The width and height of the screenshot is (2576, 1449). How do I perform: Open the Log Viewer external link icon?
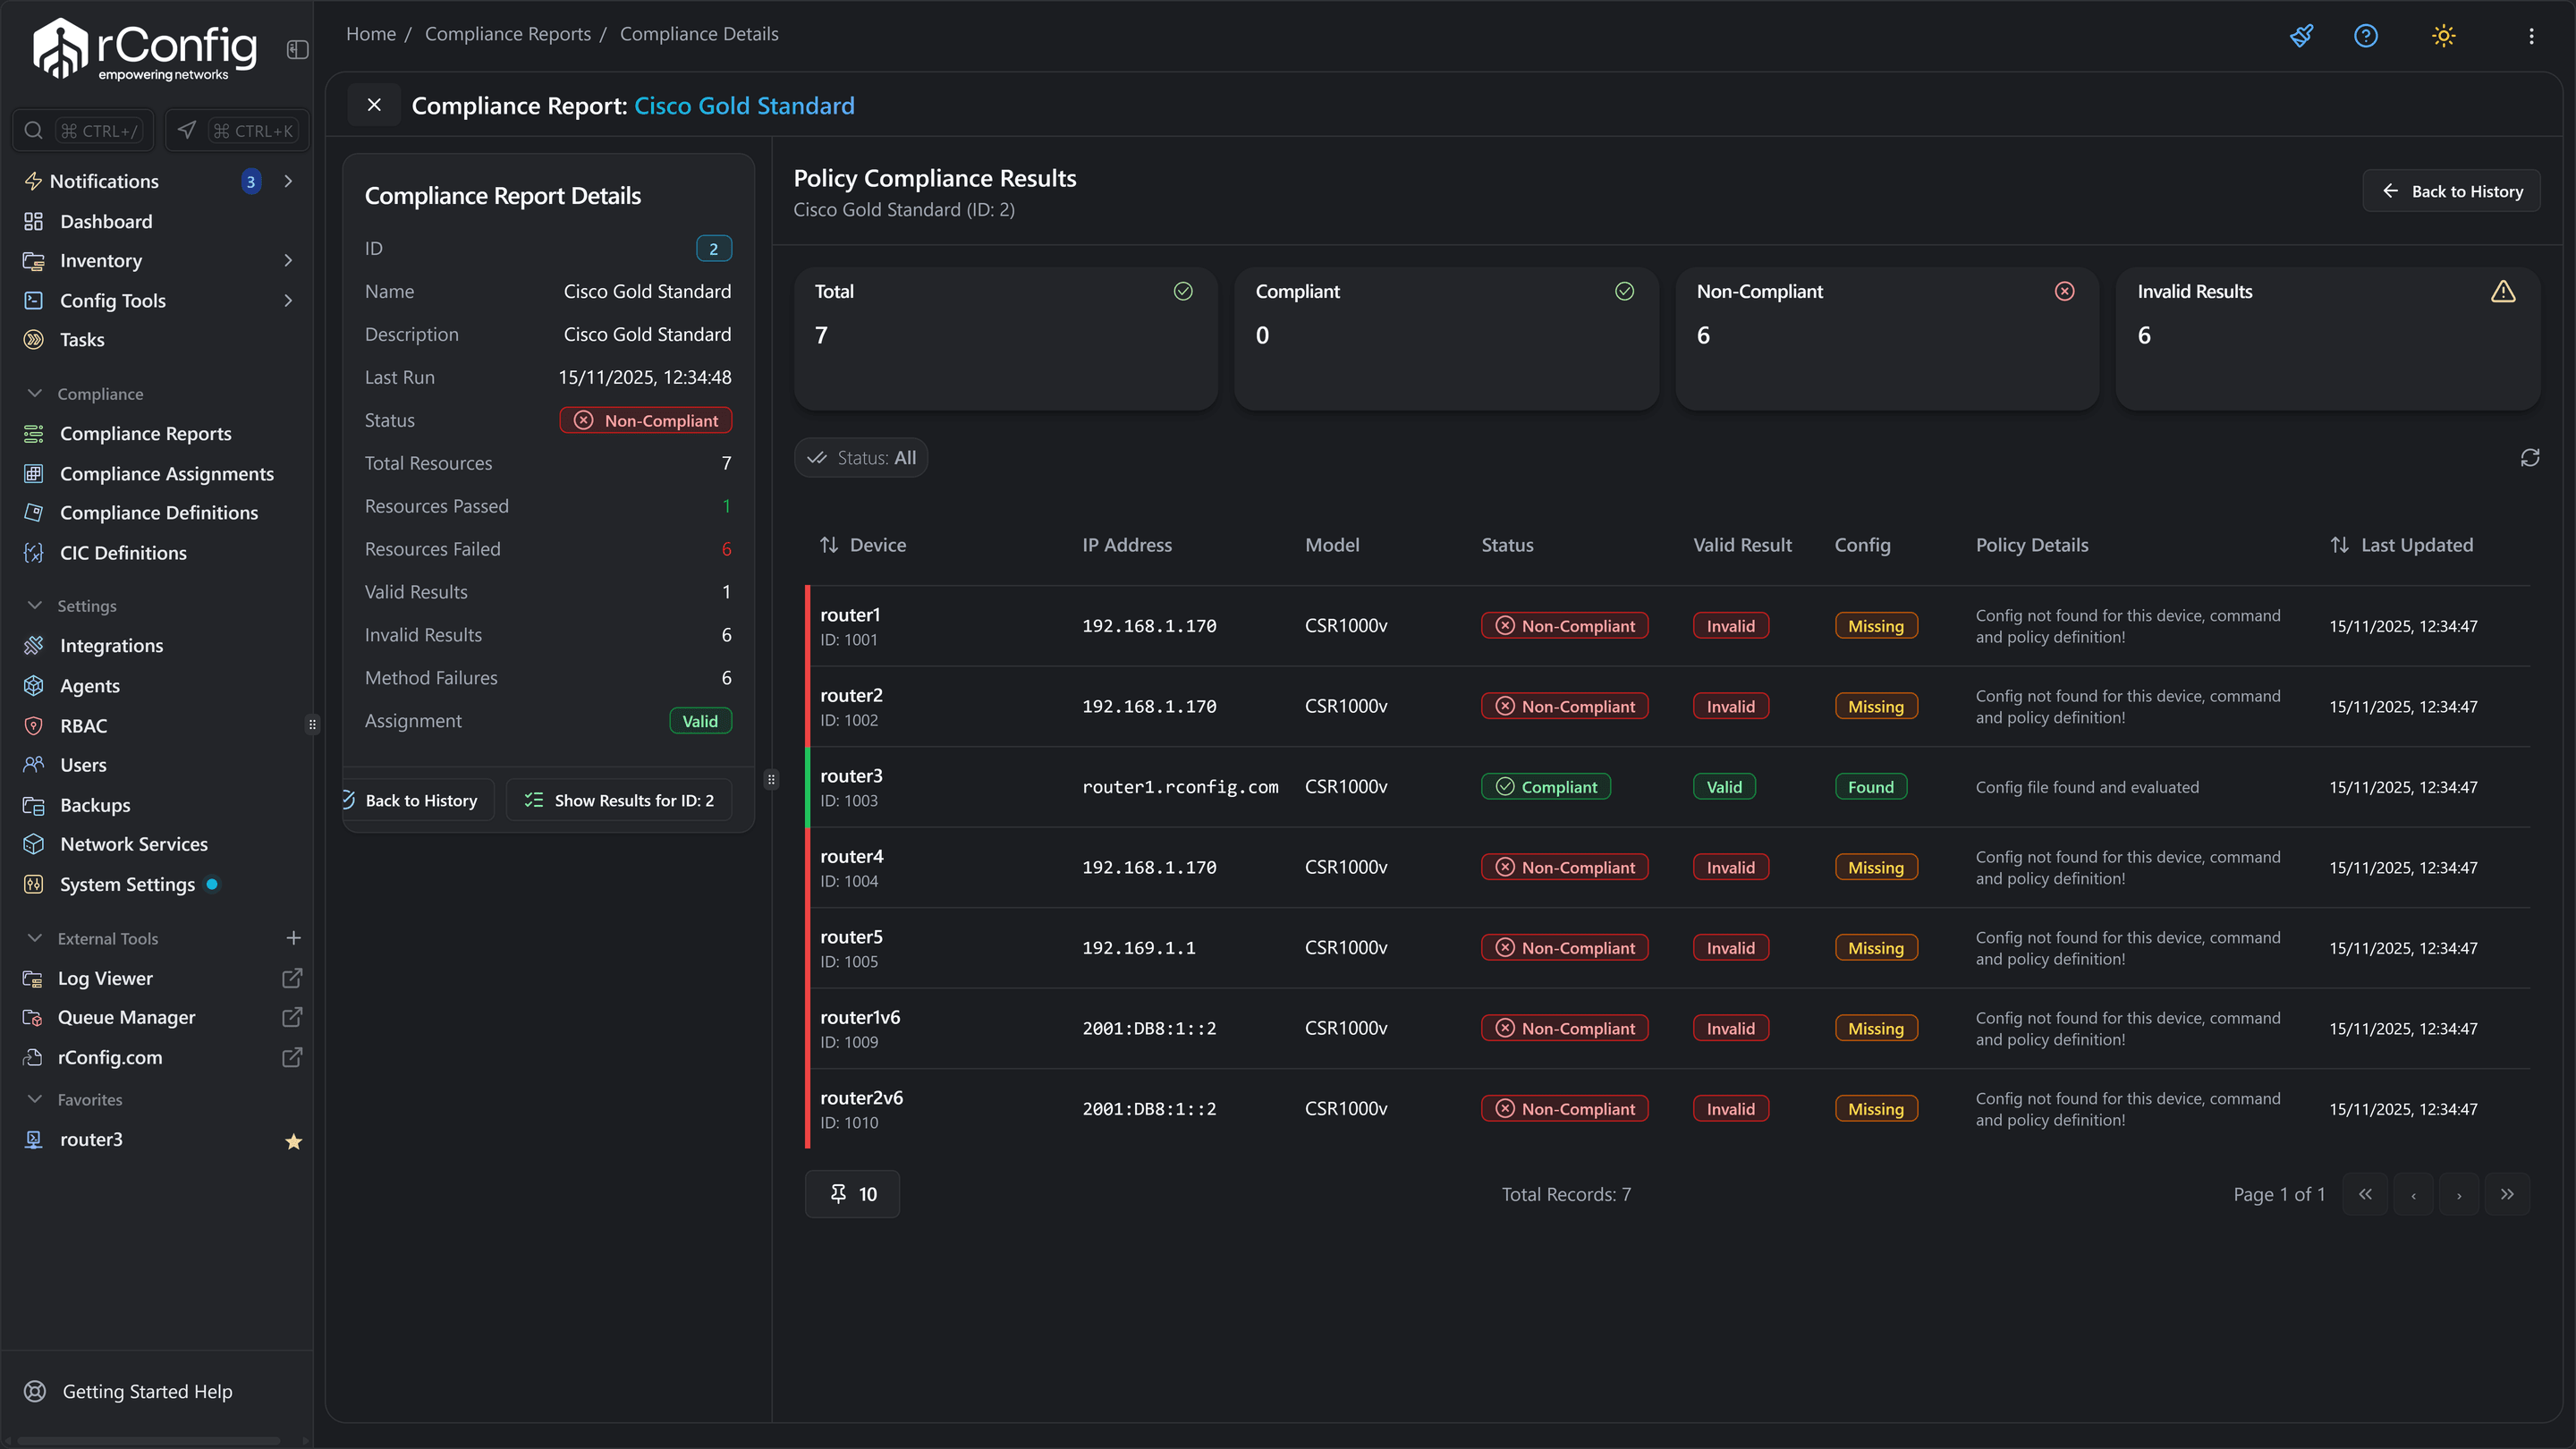point(292,978)
